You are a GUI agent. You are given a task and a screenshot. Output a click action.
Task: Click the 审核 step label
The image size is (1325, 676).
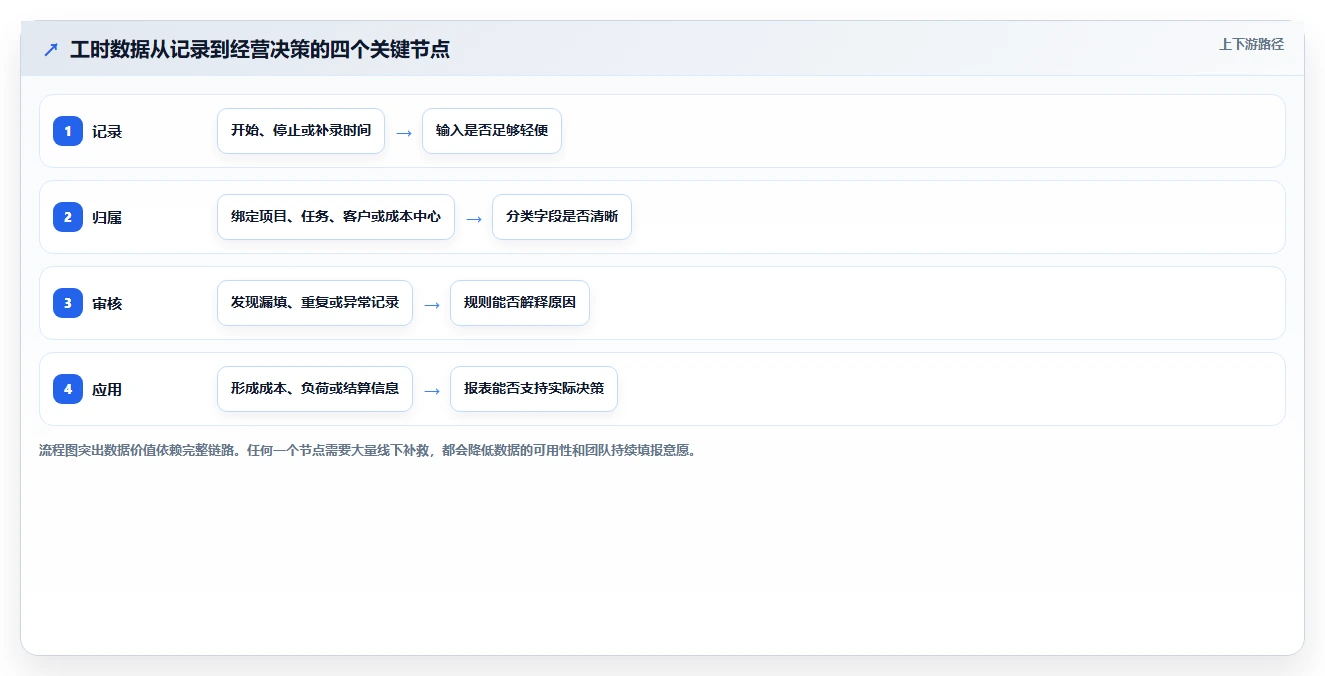[107, 303]
